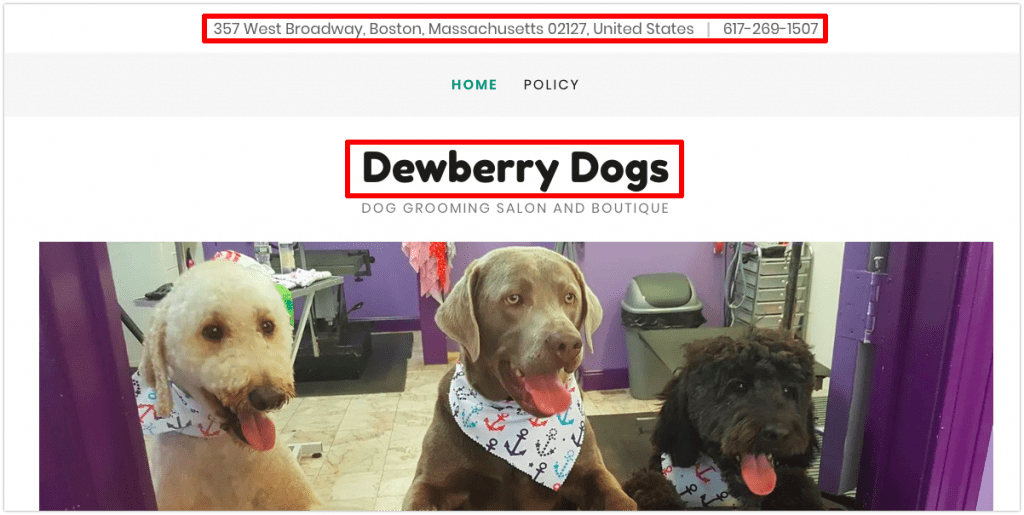Select the Dog Grooming Salon and Boutique tagline

pos(515,208)
